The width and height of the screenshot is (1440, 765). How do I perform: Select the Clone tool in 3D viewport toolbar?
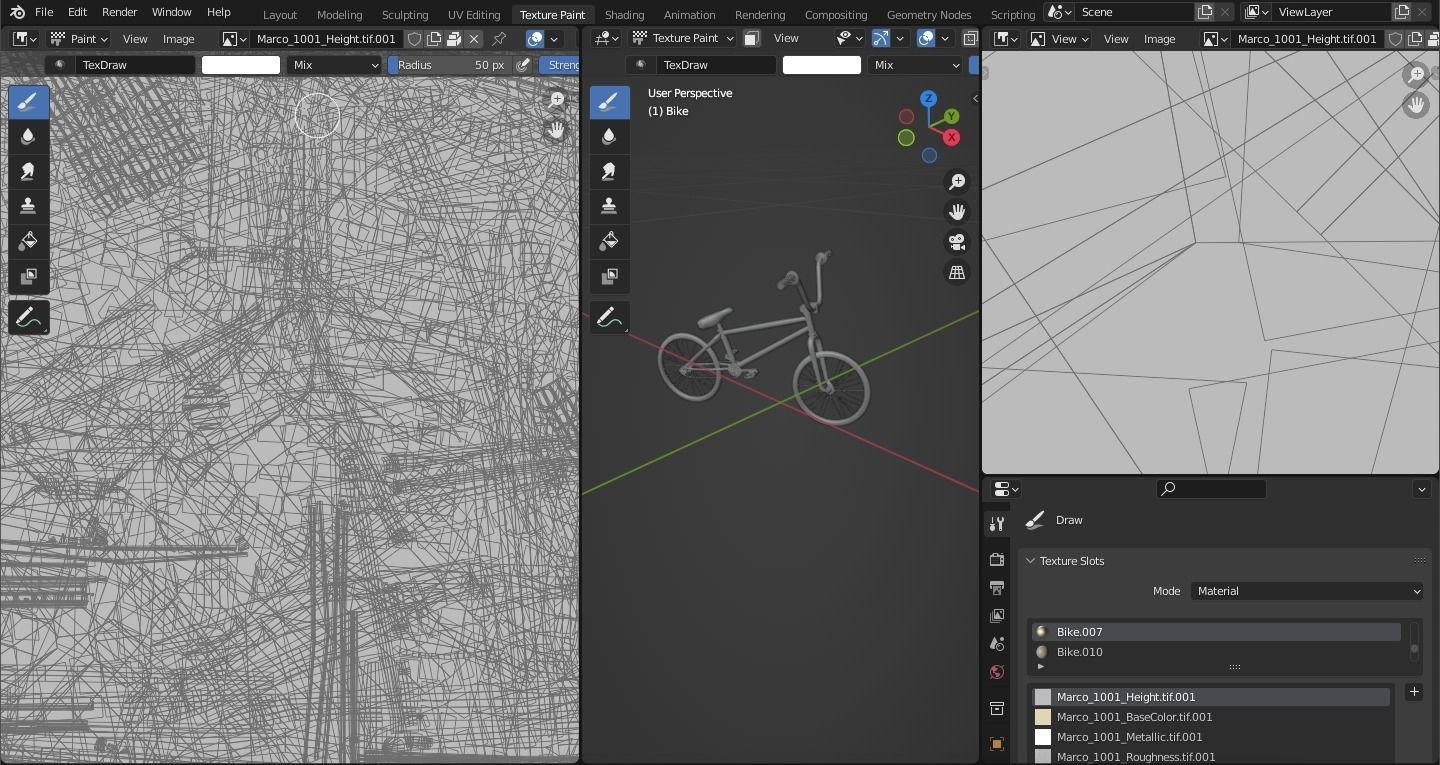tap(609, 206)
